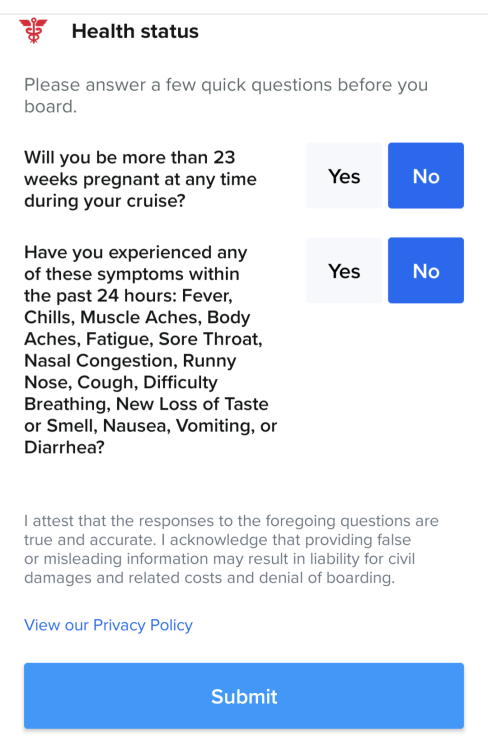This screenshot has width=488, height=750.
Task: Click the symptoms list question text
Action: [151, 350]
